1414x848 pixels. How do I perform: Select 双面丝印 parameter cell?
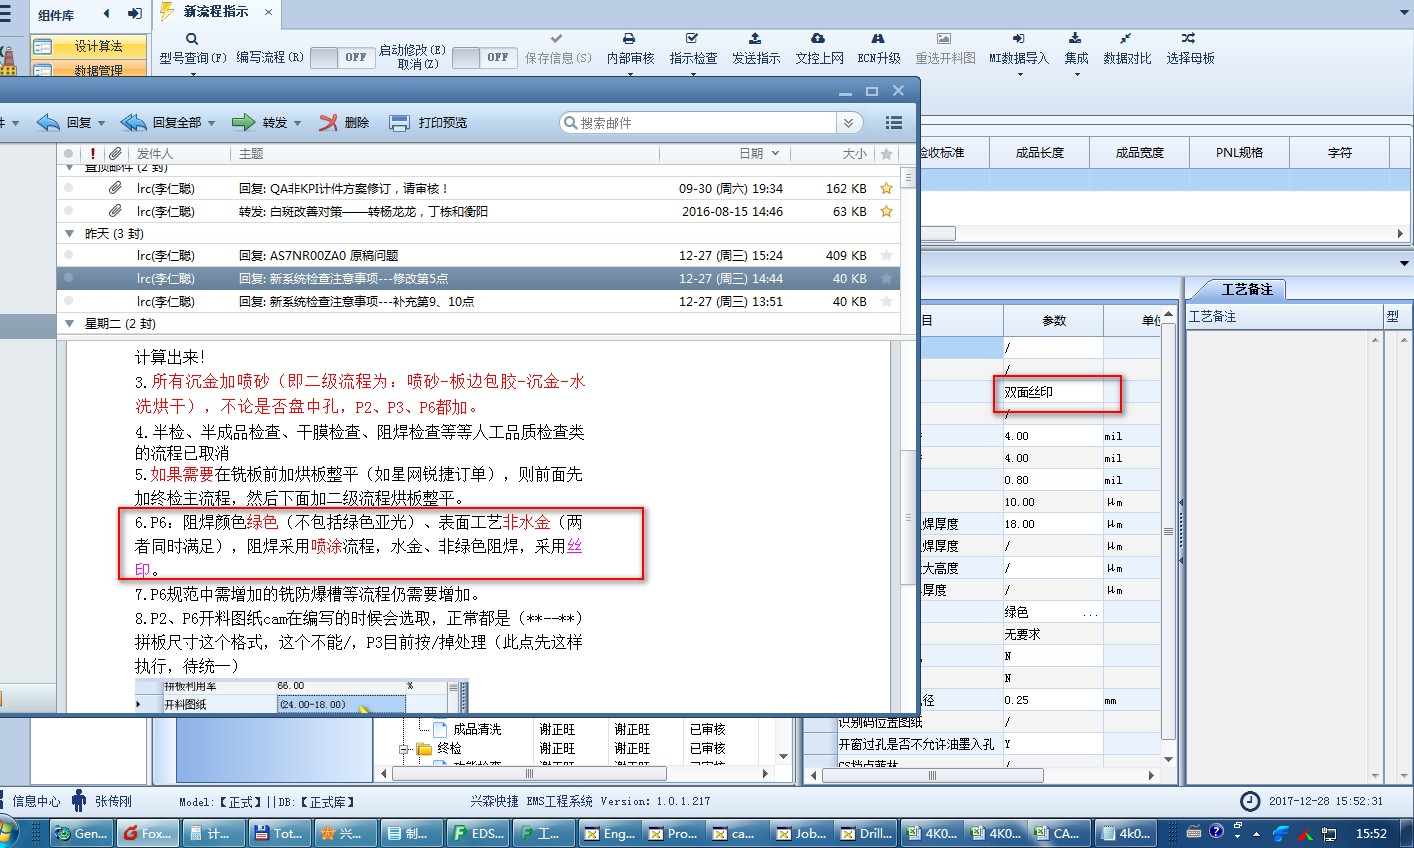[x=1053, y=392]
